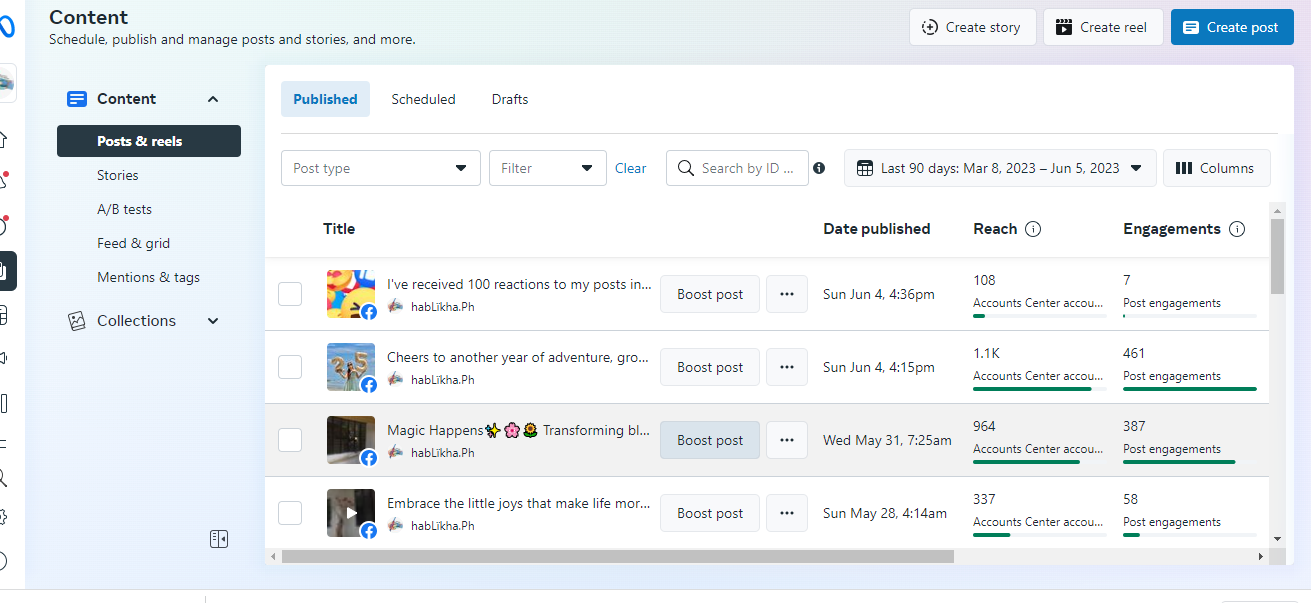Click the Reach info icon
The width and height of the screenshot is (1311, 603).
point(1033,229)
